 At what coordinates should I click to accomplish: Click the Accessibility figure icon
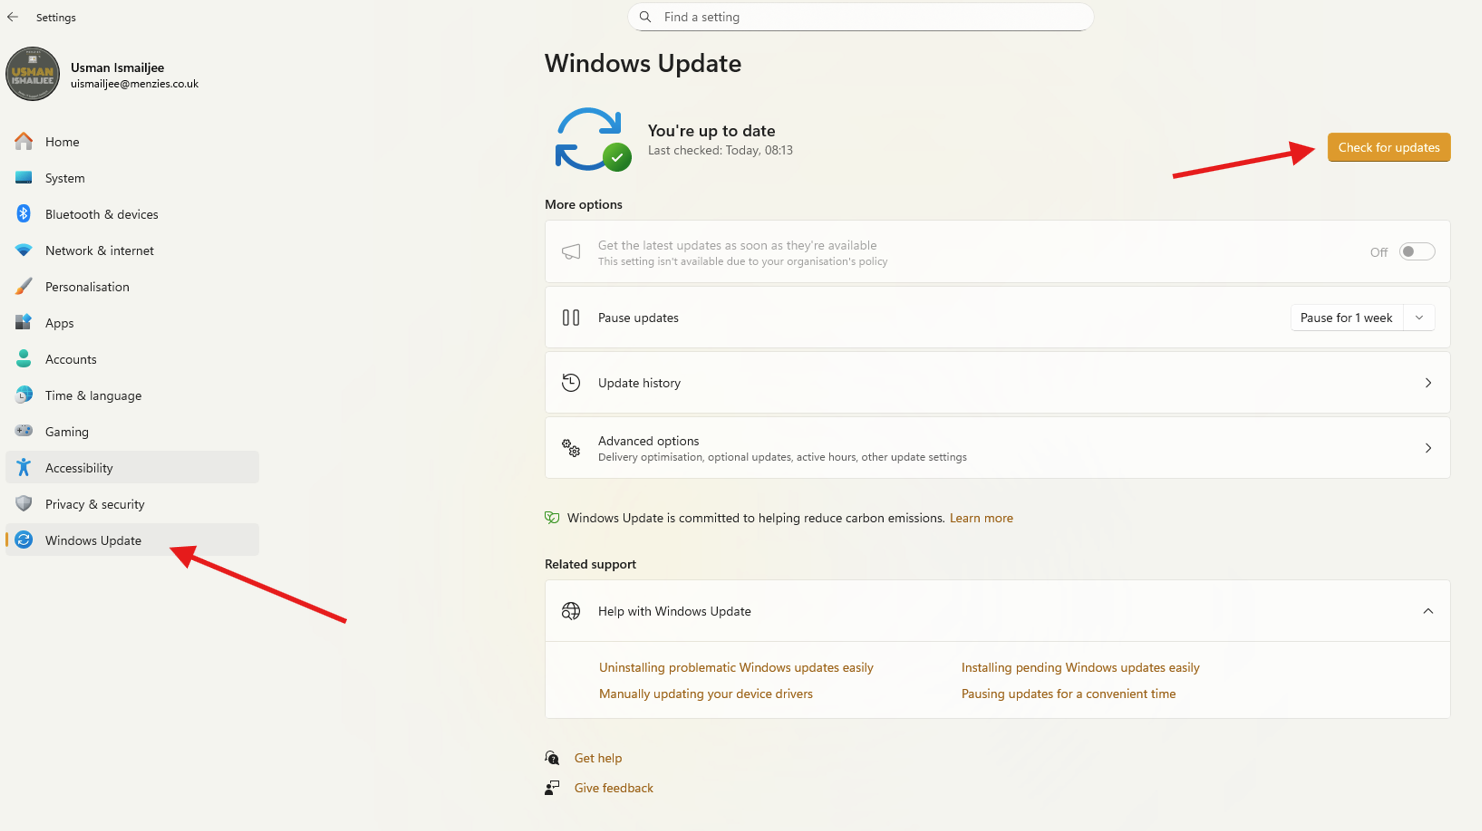24,468
